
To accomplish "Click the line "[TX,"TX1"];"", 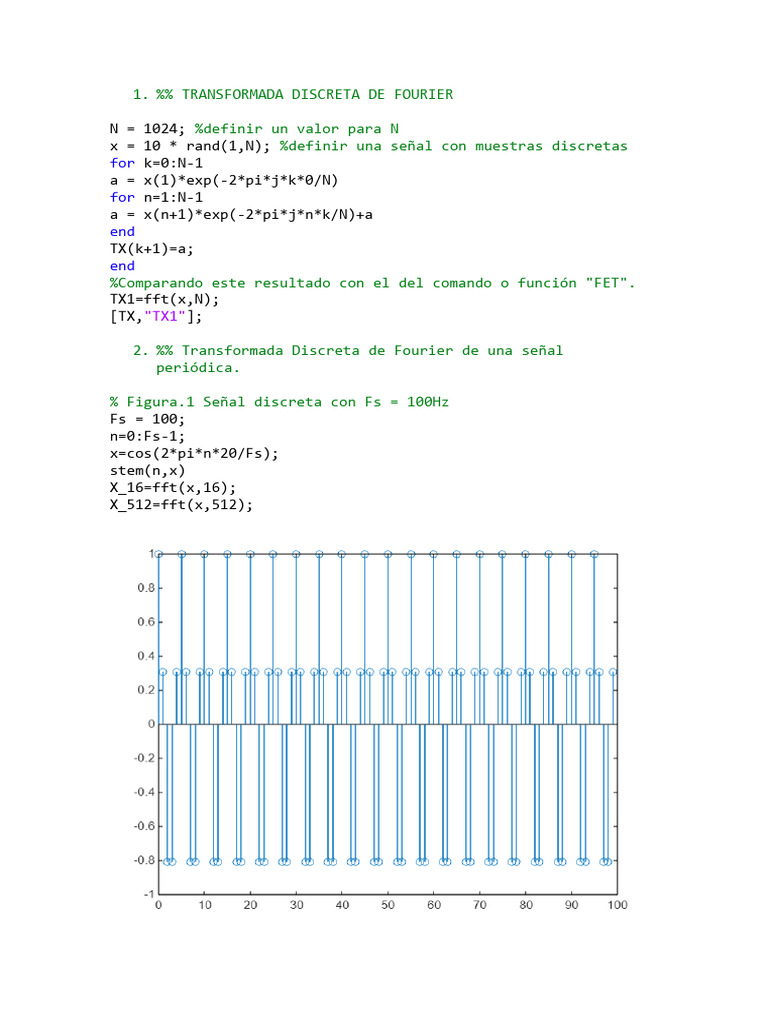I will 156,317.
